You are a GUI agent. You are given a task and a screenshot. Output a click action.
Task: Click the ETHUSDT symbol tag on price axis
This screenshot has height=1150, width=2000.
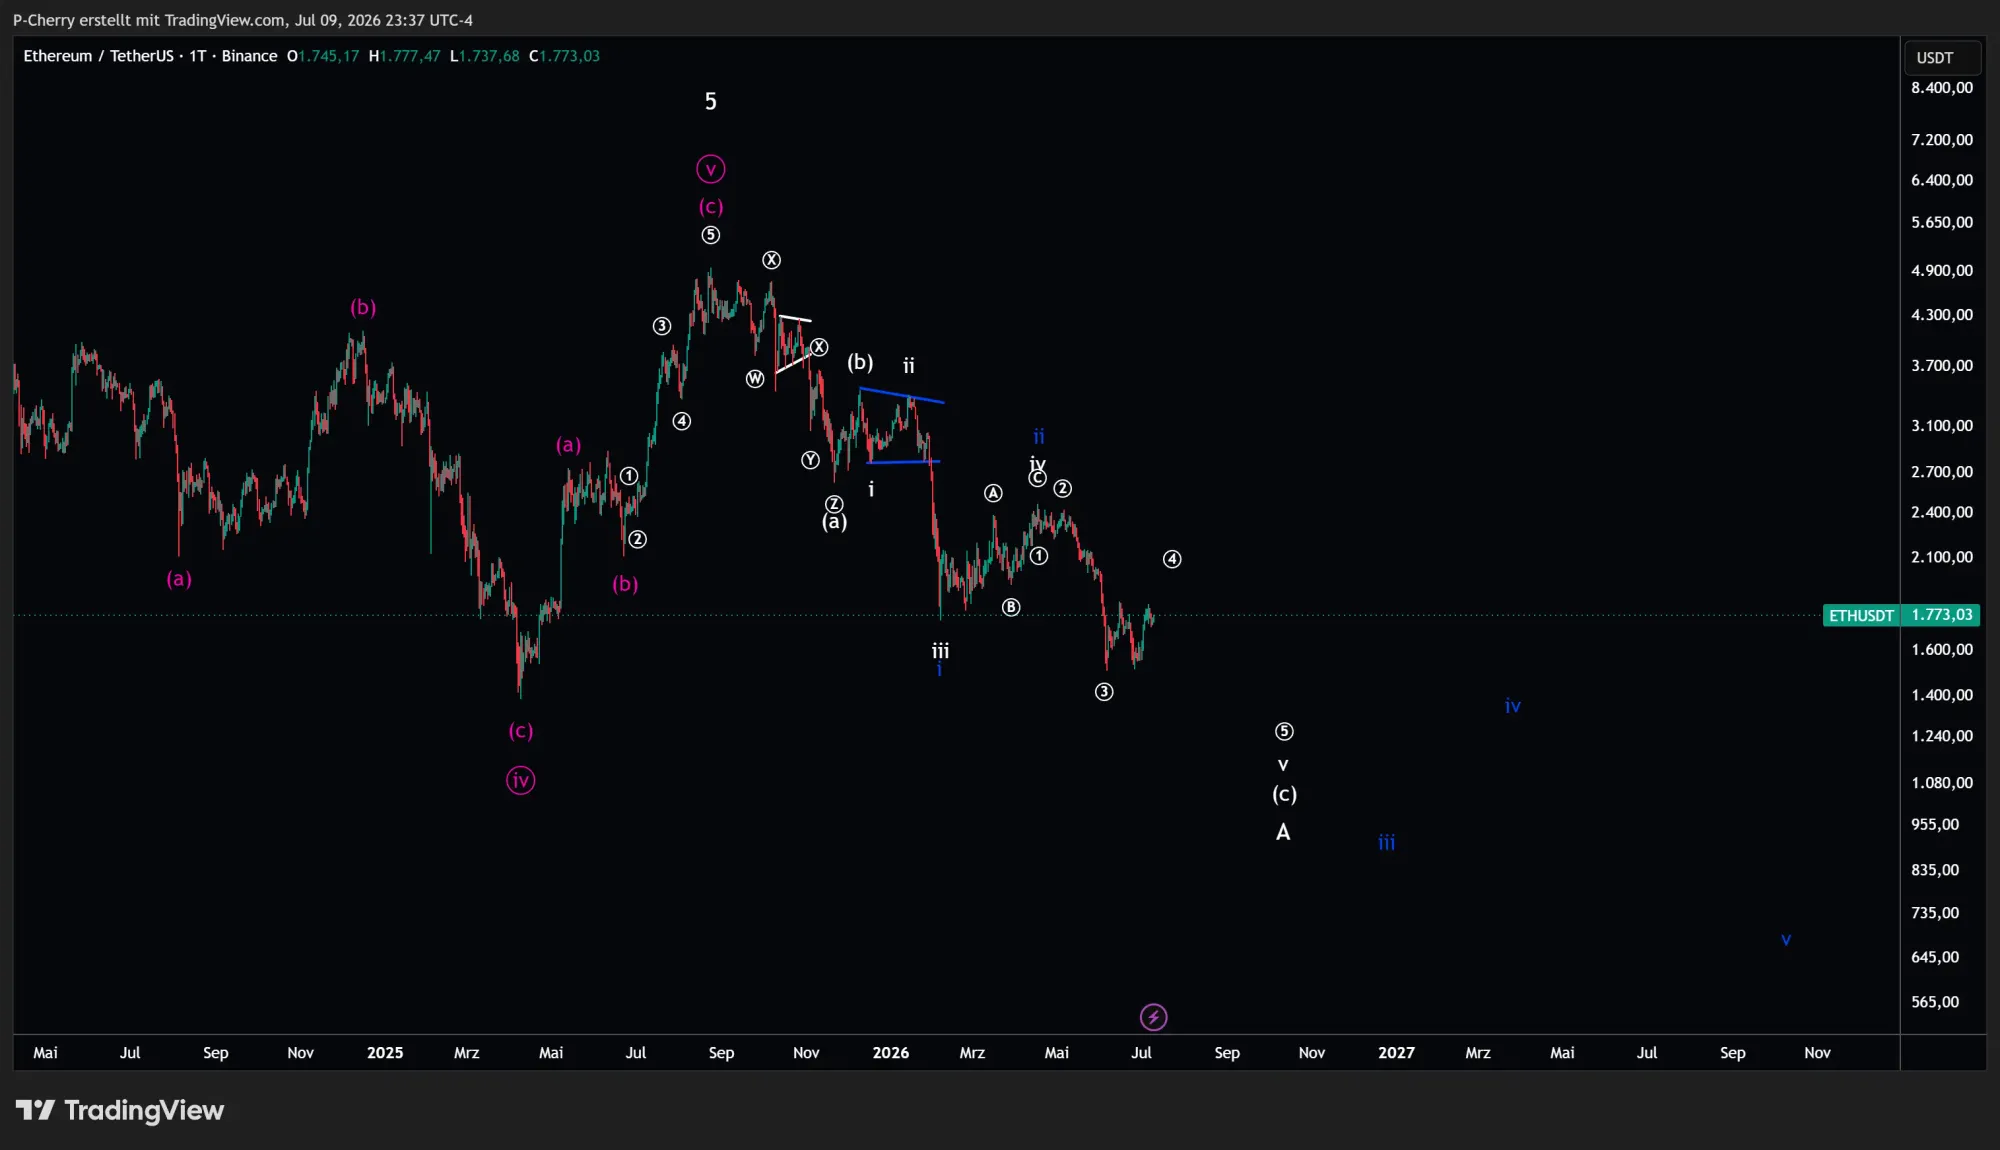click(x=1861, y=615)
